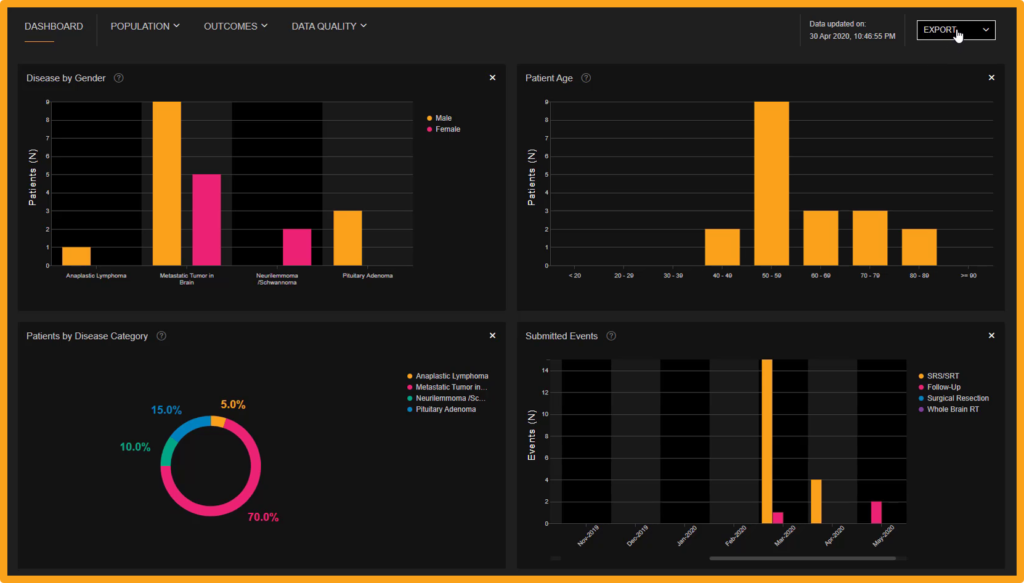Toggle Follow-Up in Submitted Events legend

pos(943,387)
